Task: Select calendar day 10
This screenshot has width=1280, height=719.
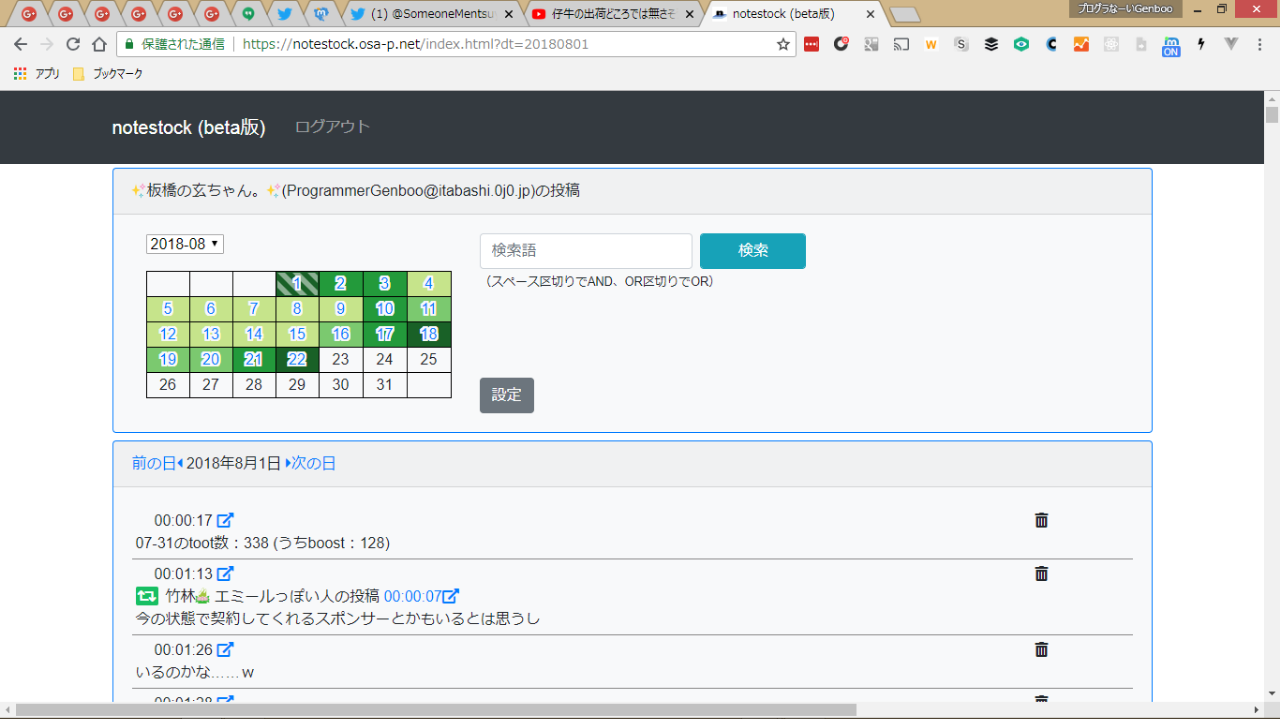Action: 385,309
